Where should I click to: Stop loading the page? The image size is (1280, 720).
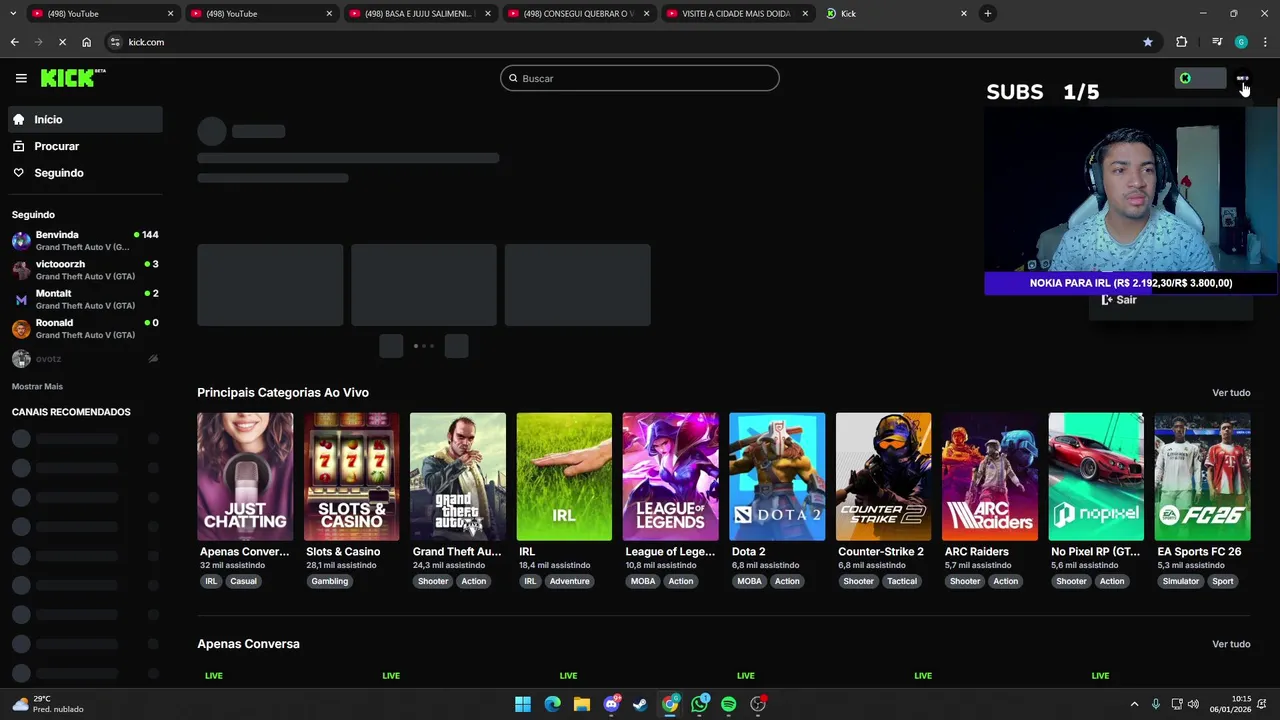62,42
